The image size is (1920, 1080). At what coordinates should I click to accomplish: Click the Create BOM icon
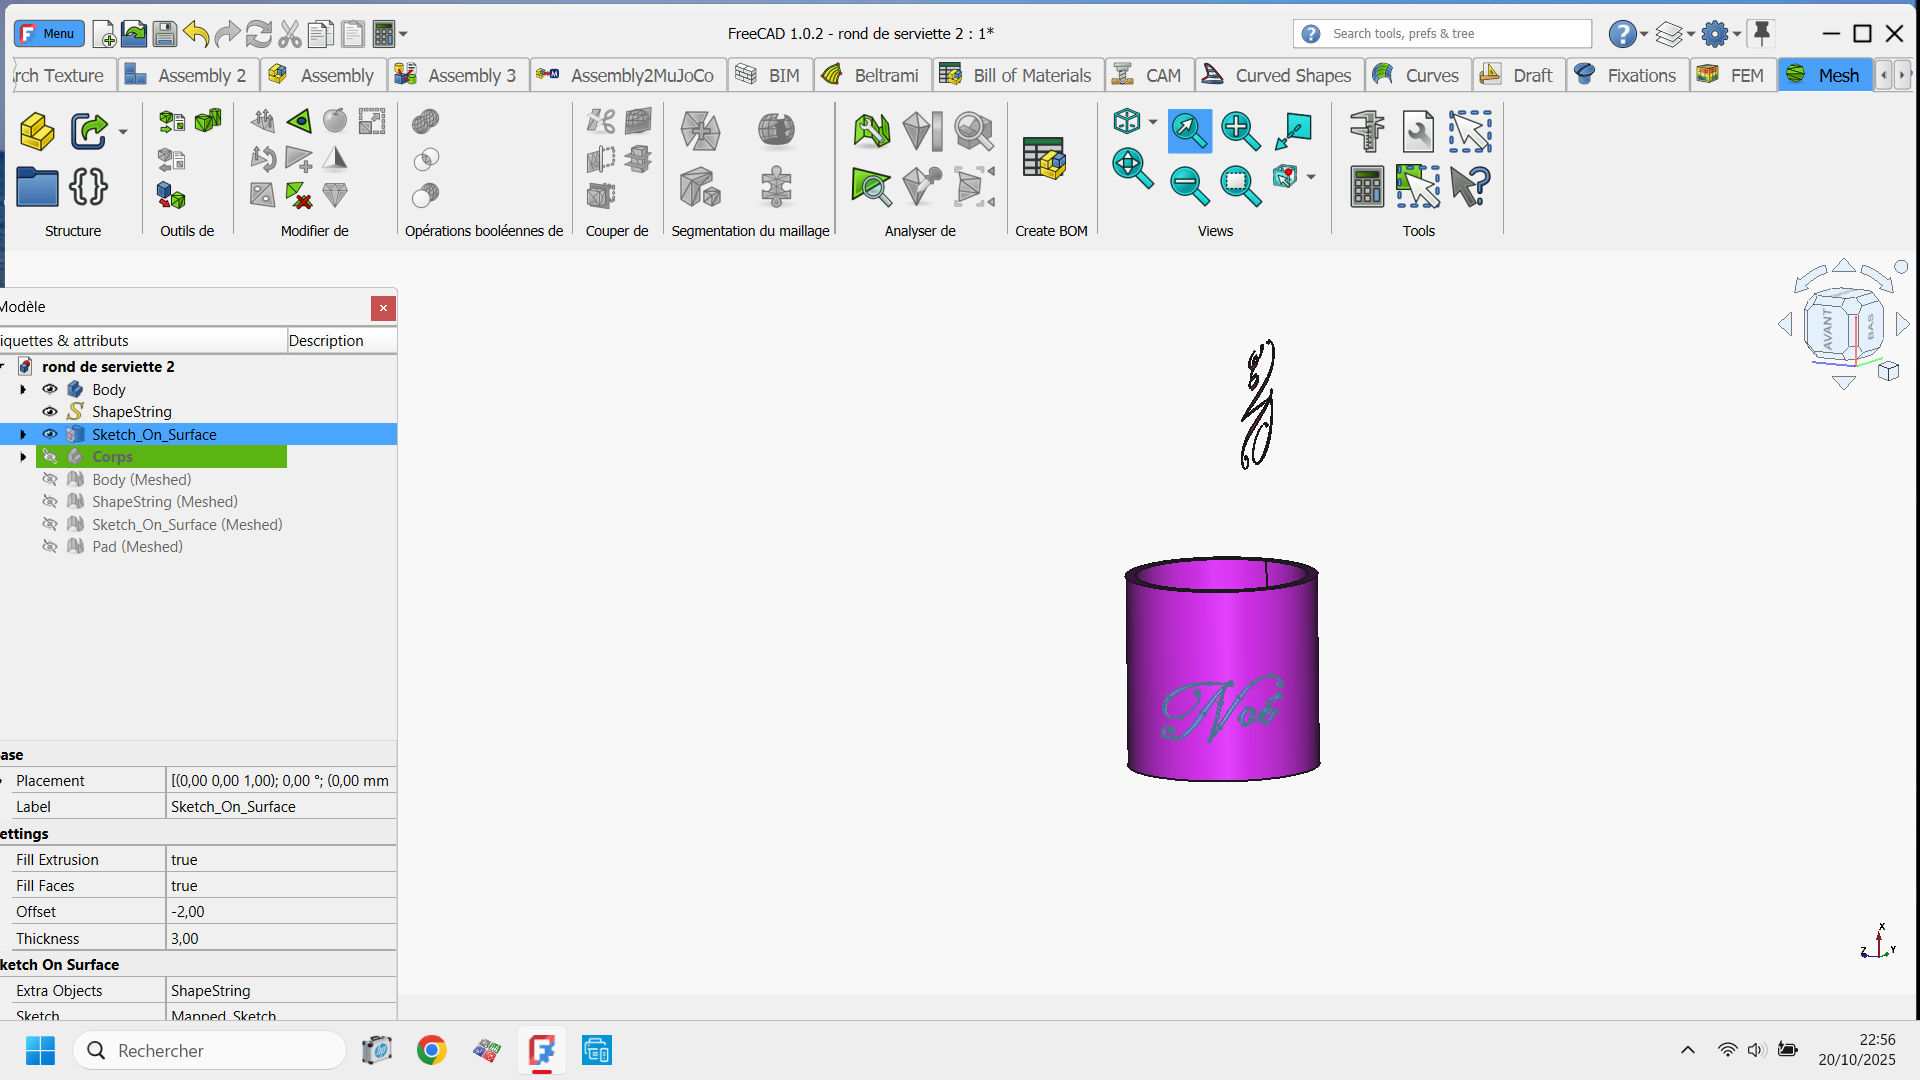pos(1044,160)
